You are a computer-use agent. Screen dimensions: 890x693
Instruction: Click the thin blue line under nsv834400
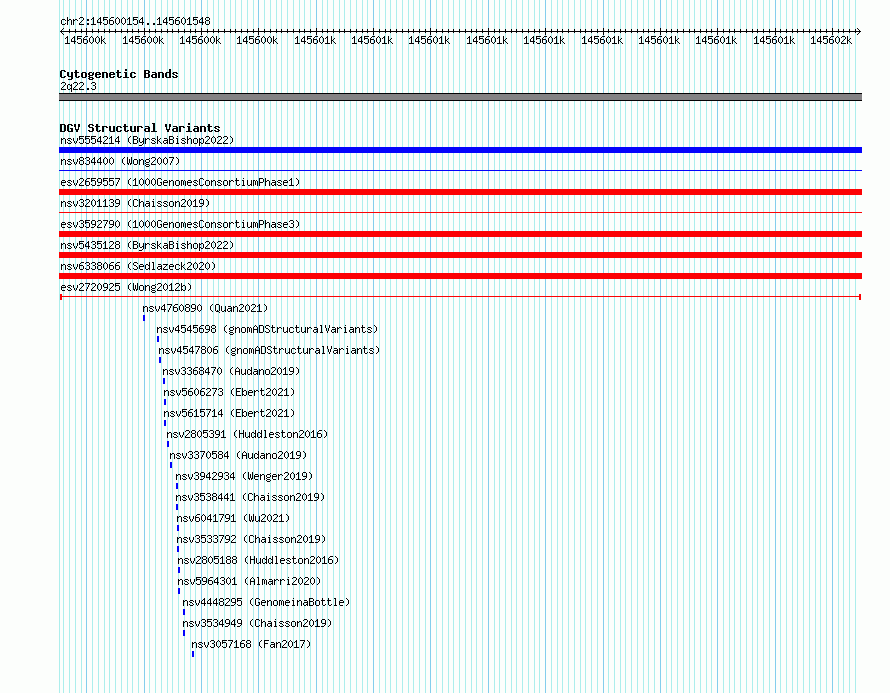460,170
